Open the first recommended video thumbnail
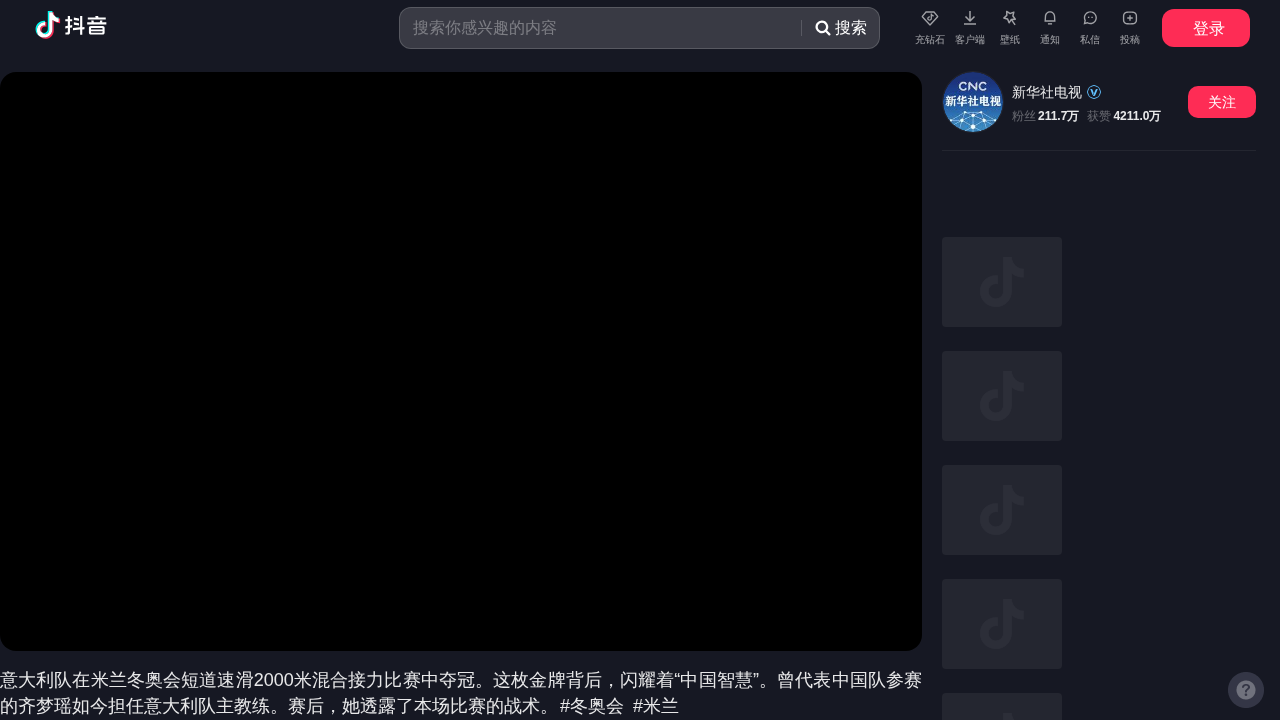 point(1001,282)
